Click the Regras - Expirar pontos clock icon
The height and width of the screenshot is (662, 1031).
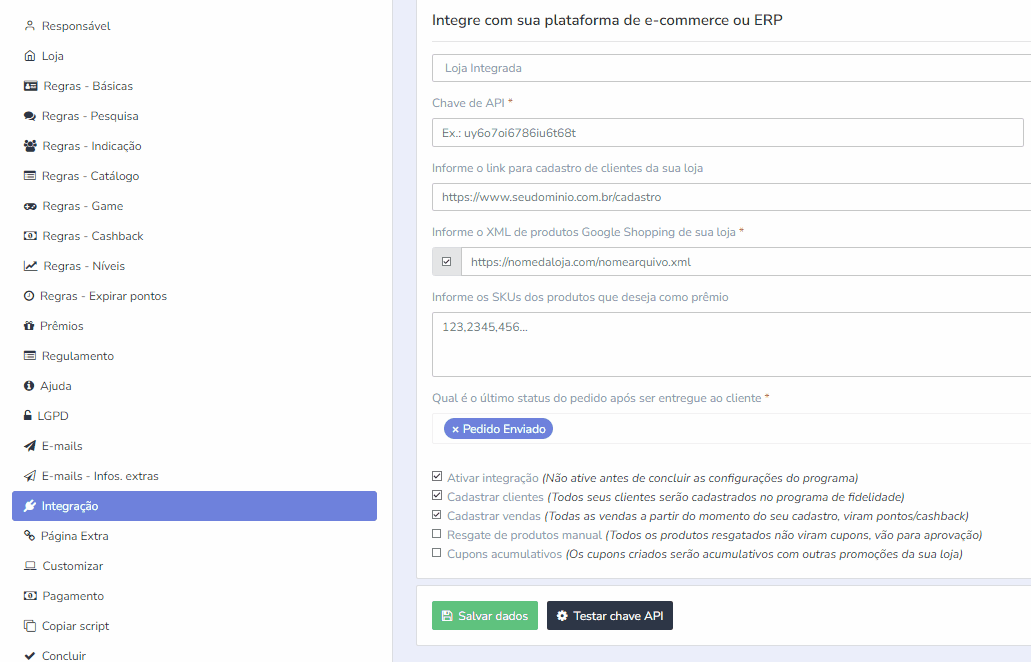[x=29, y=296]
